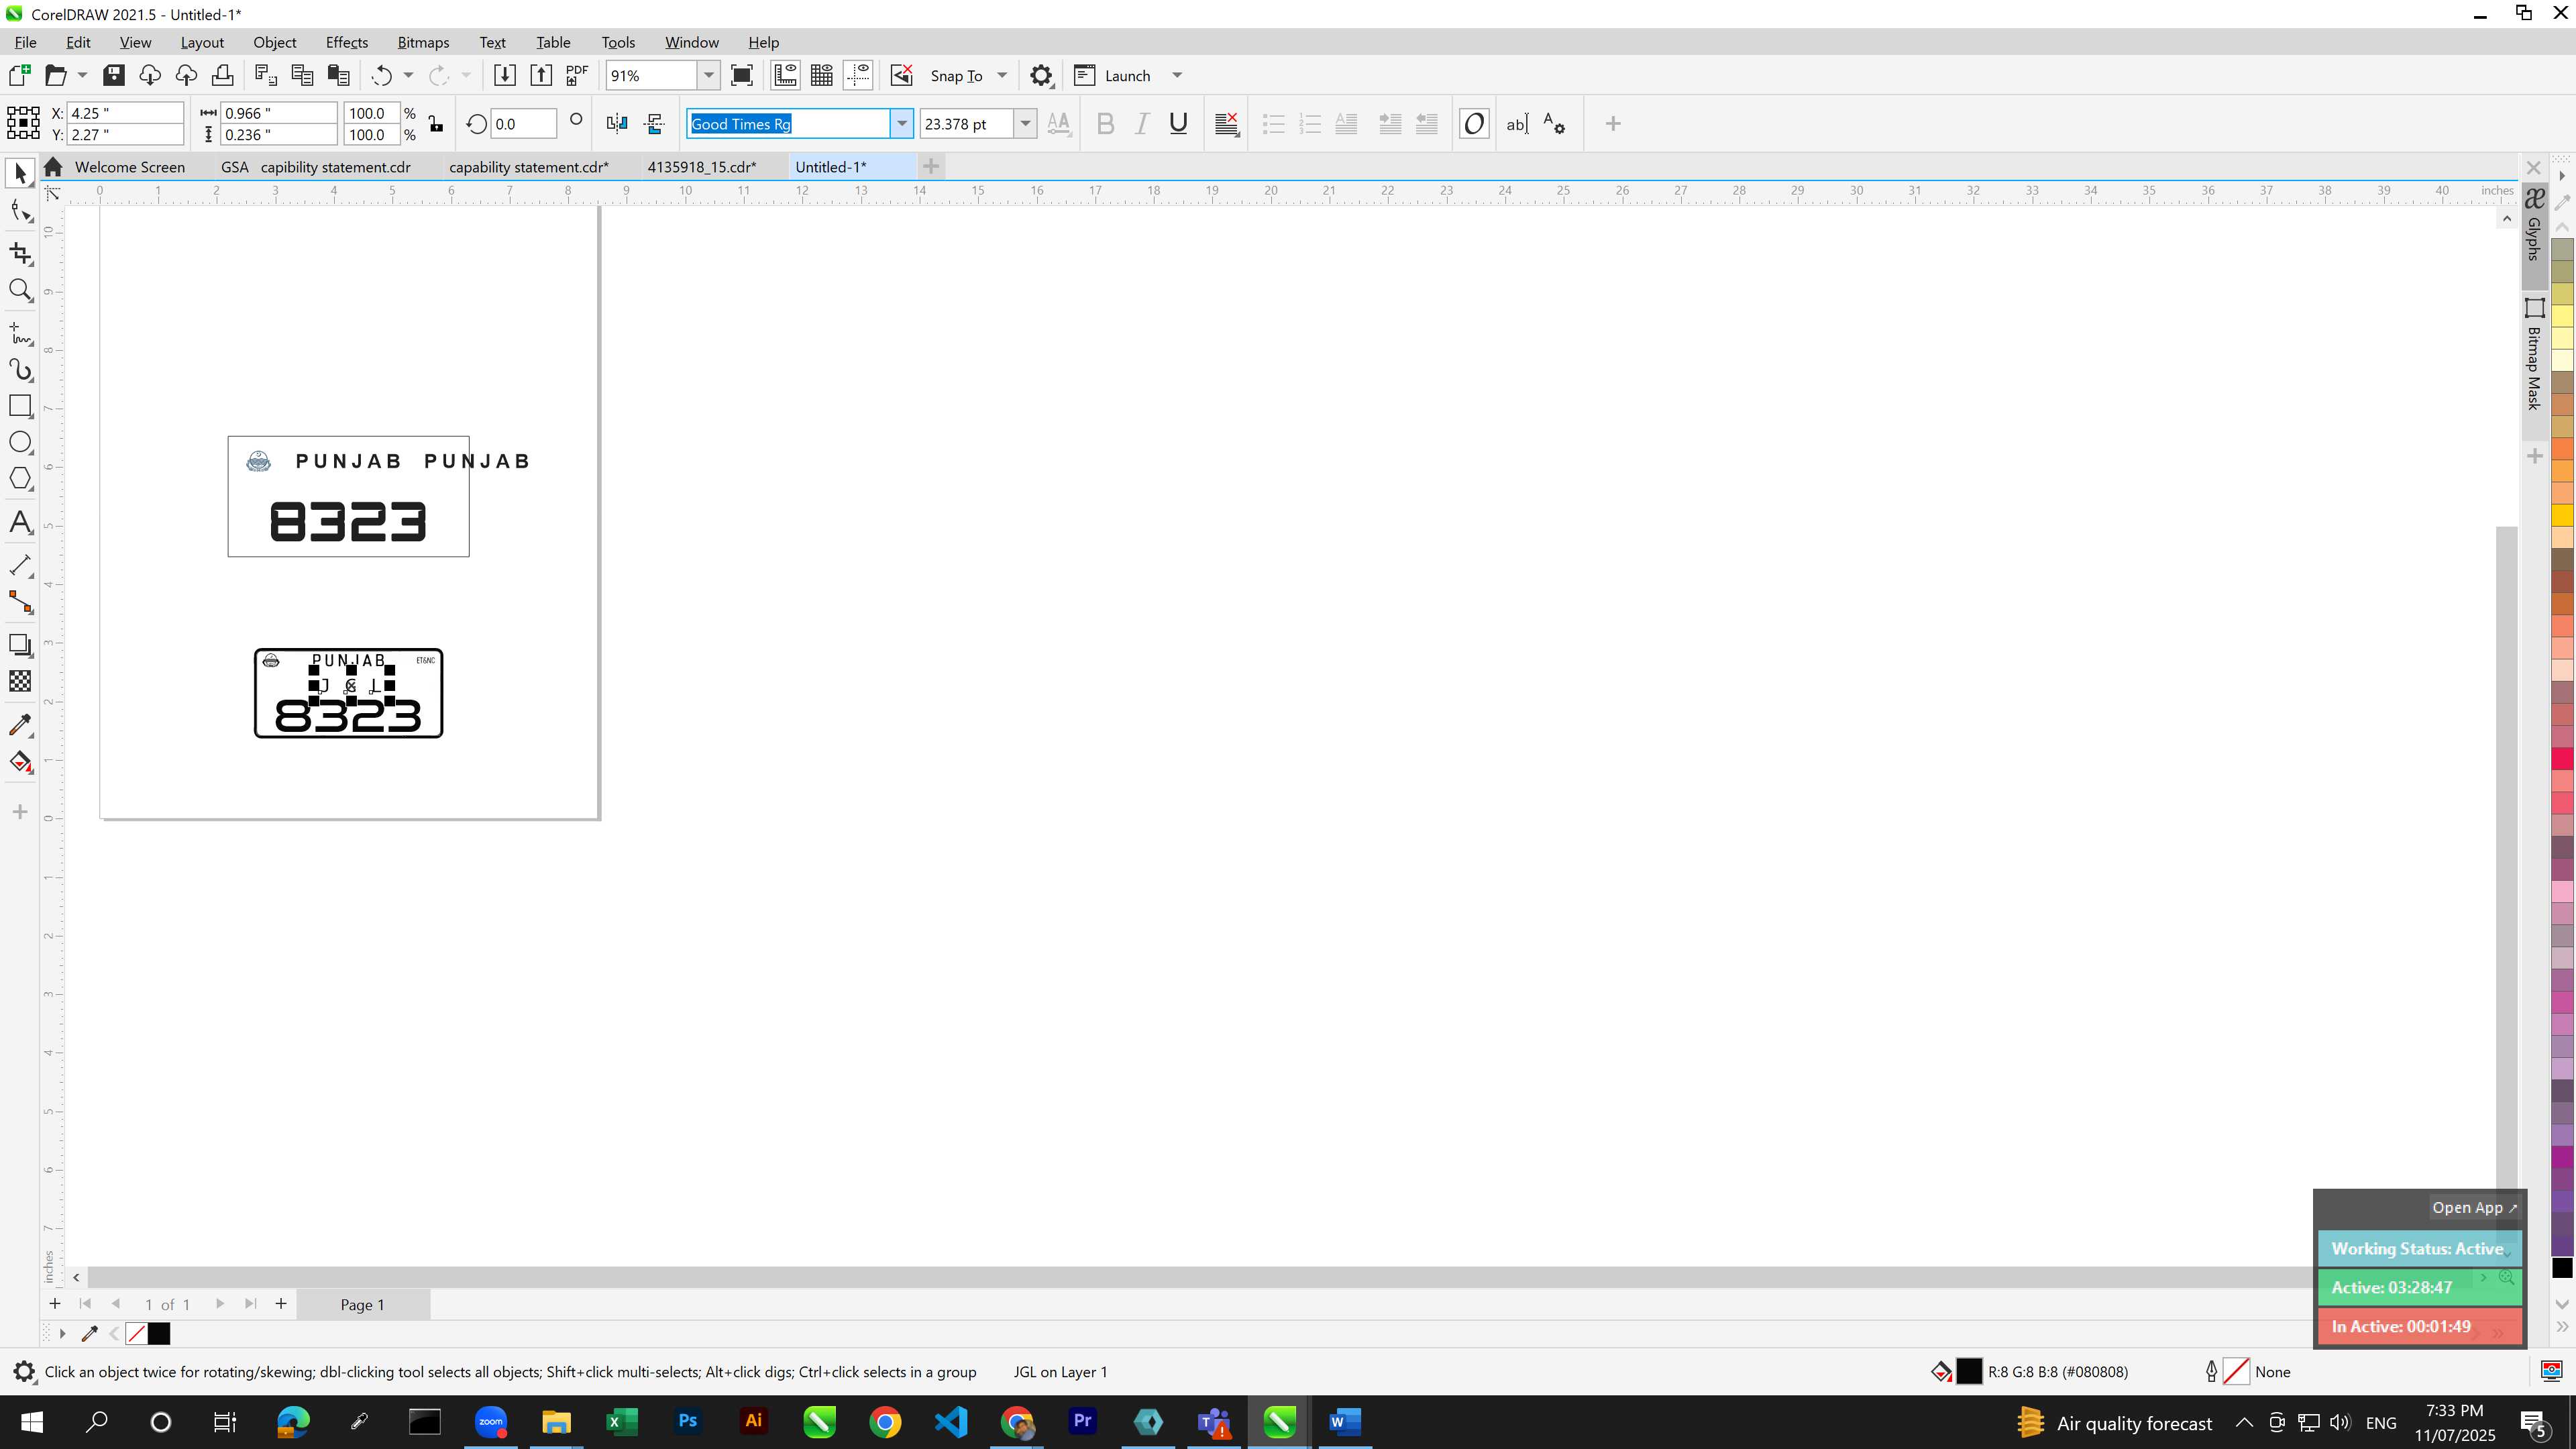This screenshot has height=1449, width=2576.
Task: Click the Print icon
Action: [x=222, y=75]
